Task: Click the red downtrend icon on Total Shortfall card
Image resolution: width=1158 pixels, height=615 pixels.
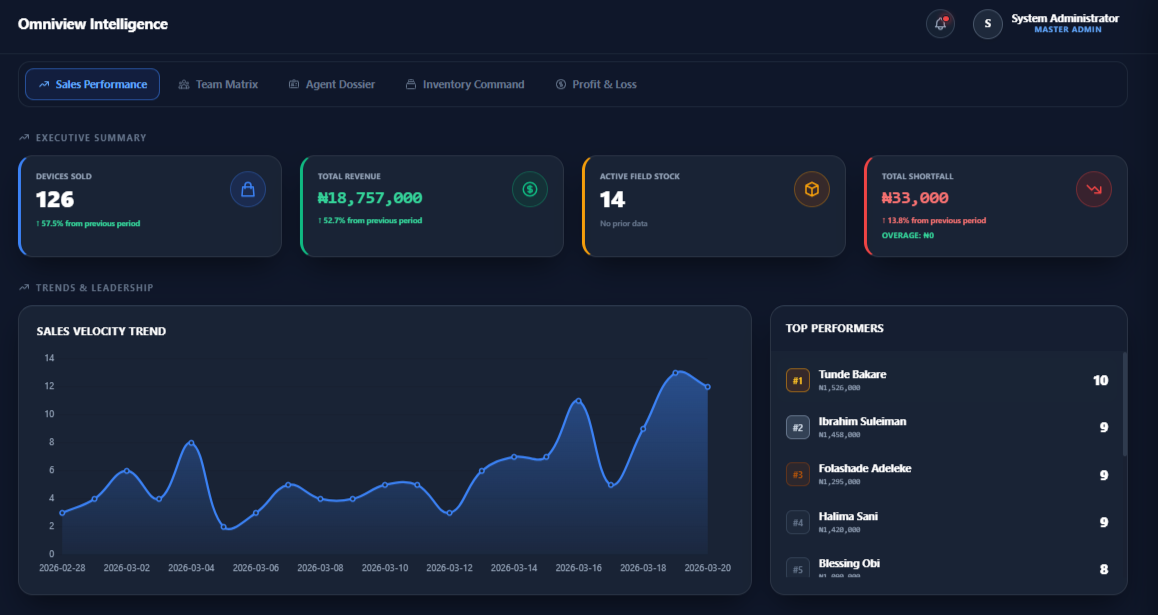Action: pyautogui.click(x=1094, y=189)
